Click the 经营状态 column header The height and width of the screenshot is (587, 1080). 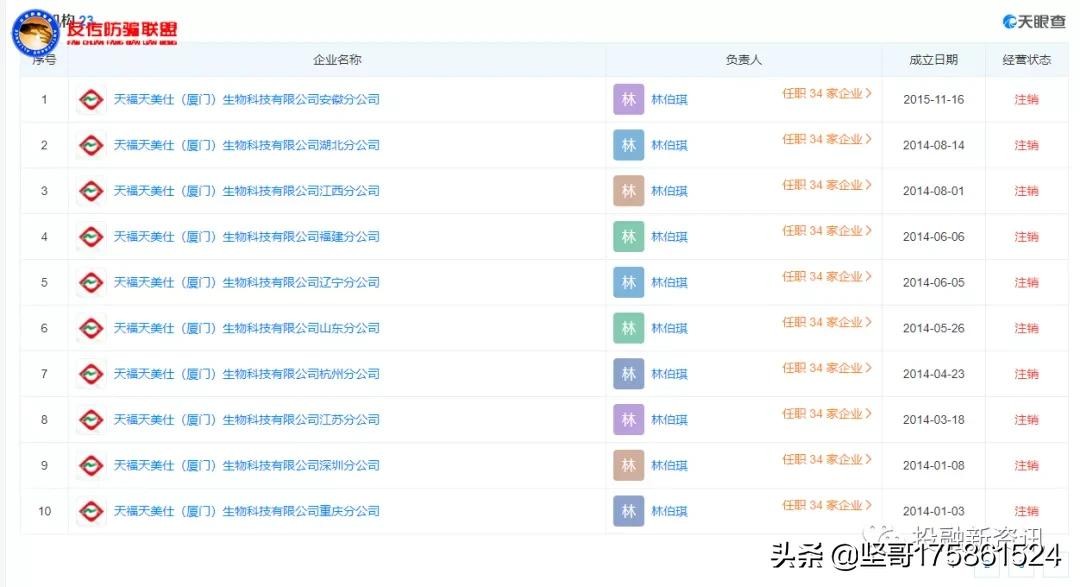(1026, 60)
